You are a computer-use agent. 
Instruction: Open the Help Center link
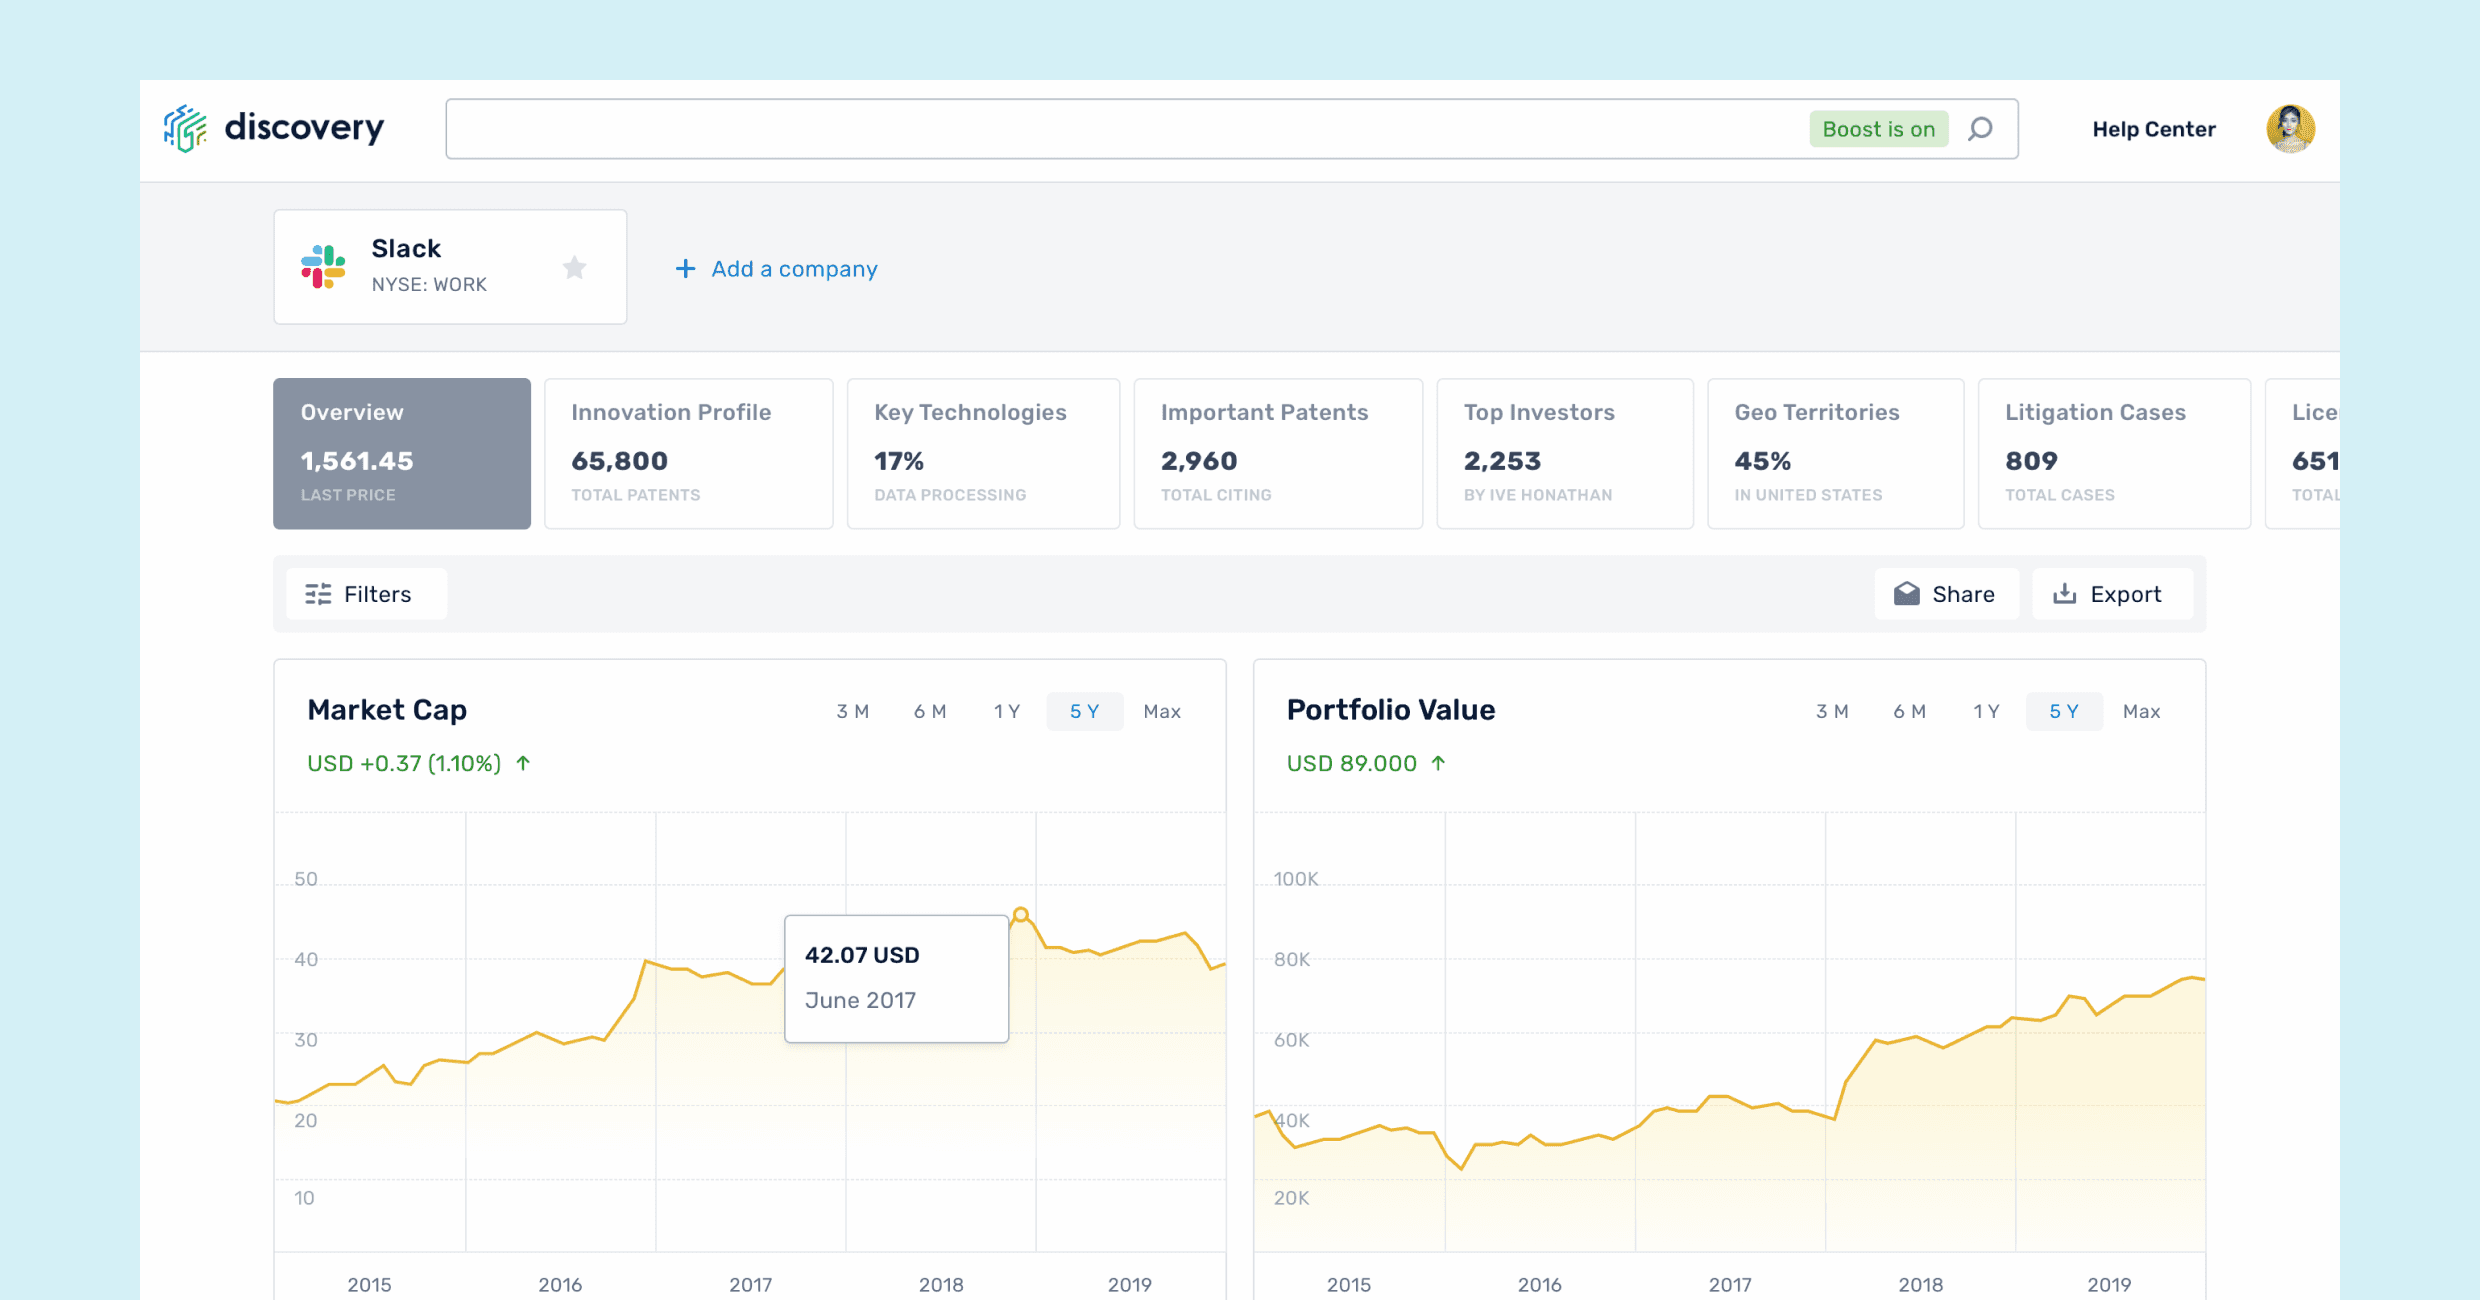(2153, 129)
